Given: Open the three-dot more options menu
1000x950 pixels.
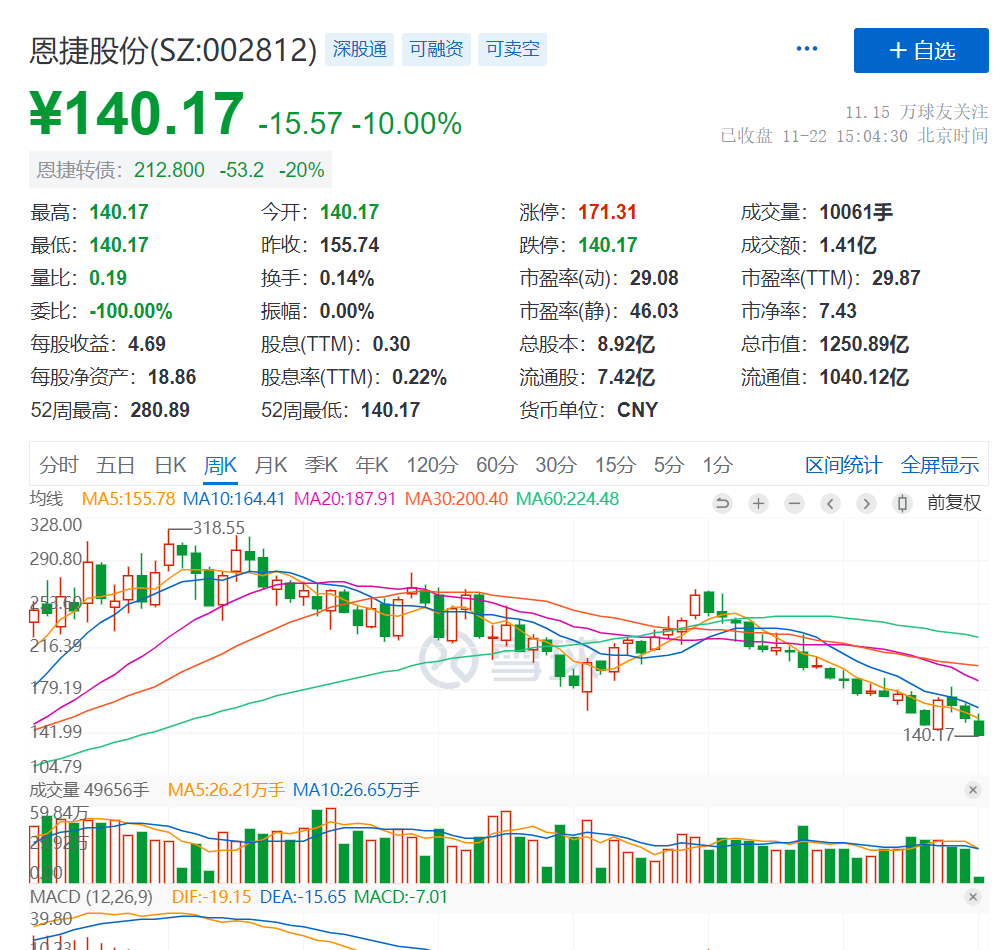Looking at the screenshot, I should [807, 49].
